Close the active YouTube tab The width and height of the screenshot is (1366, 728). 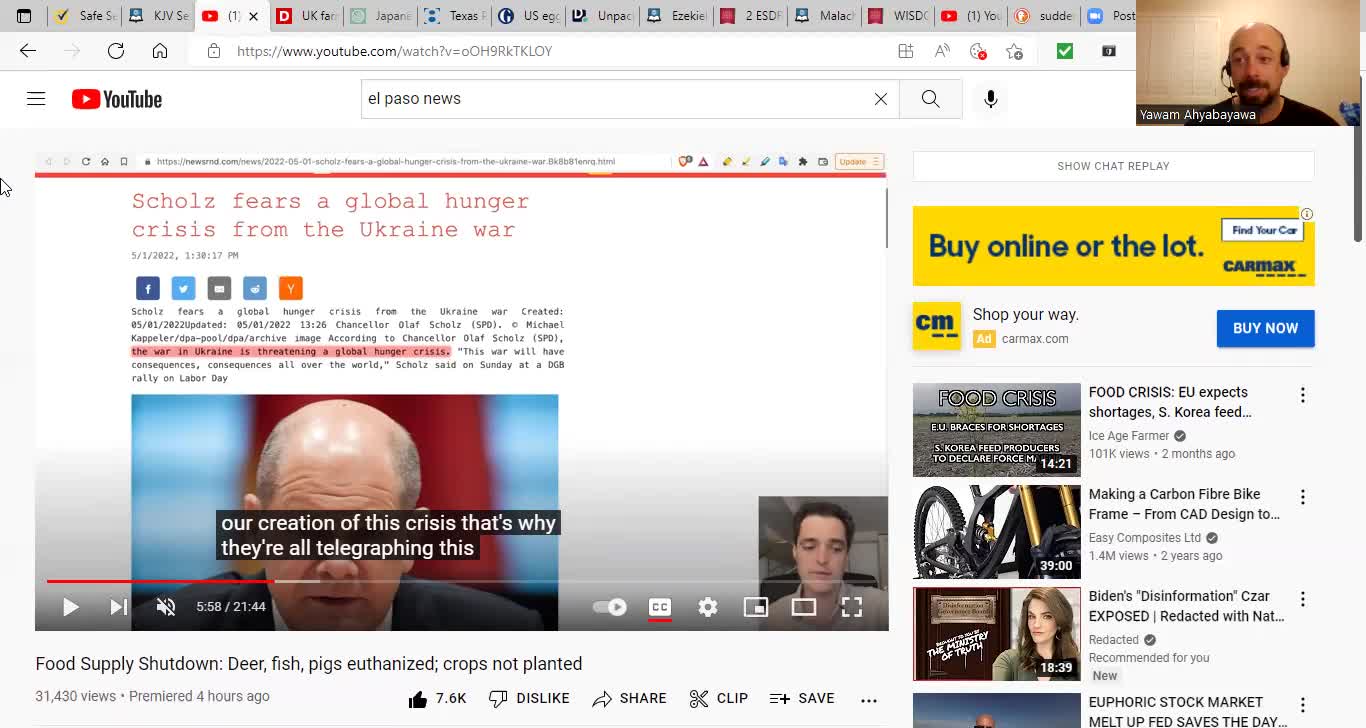[x=253, y=16]
